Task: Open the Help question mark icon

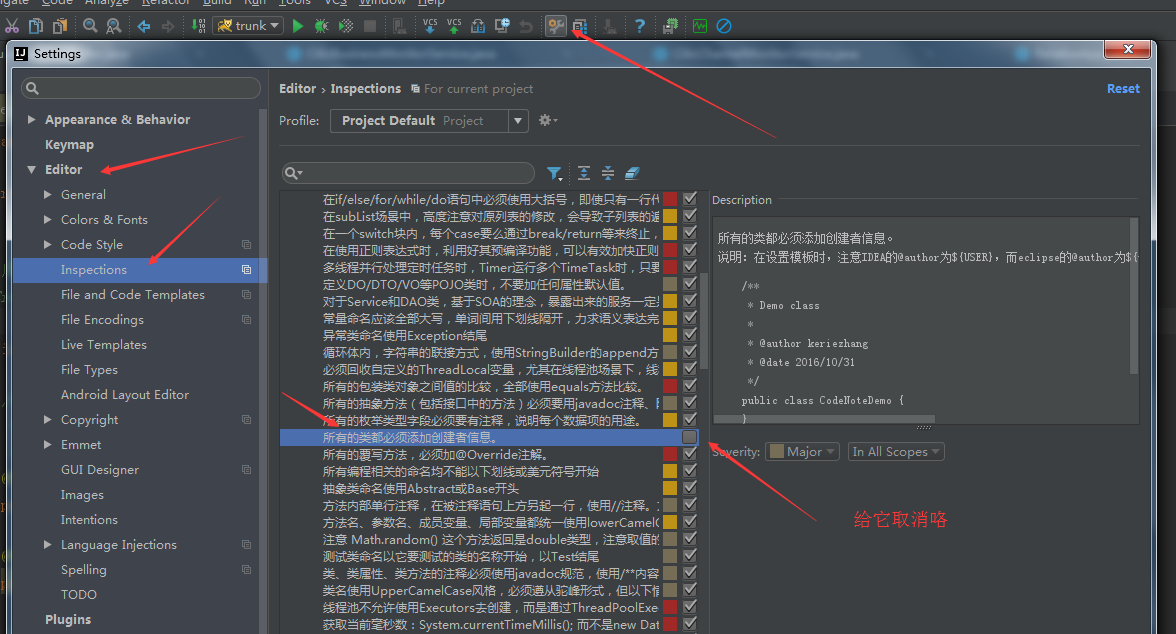Action: (x=640, y=26)
